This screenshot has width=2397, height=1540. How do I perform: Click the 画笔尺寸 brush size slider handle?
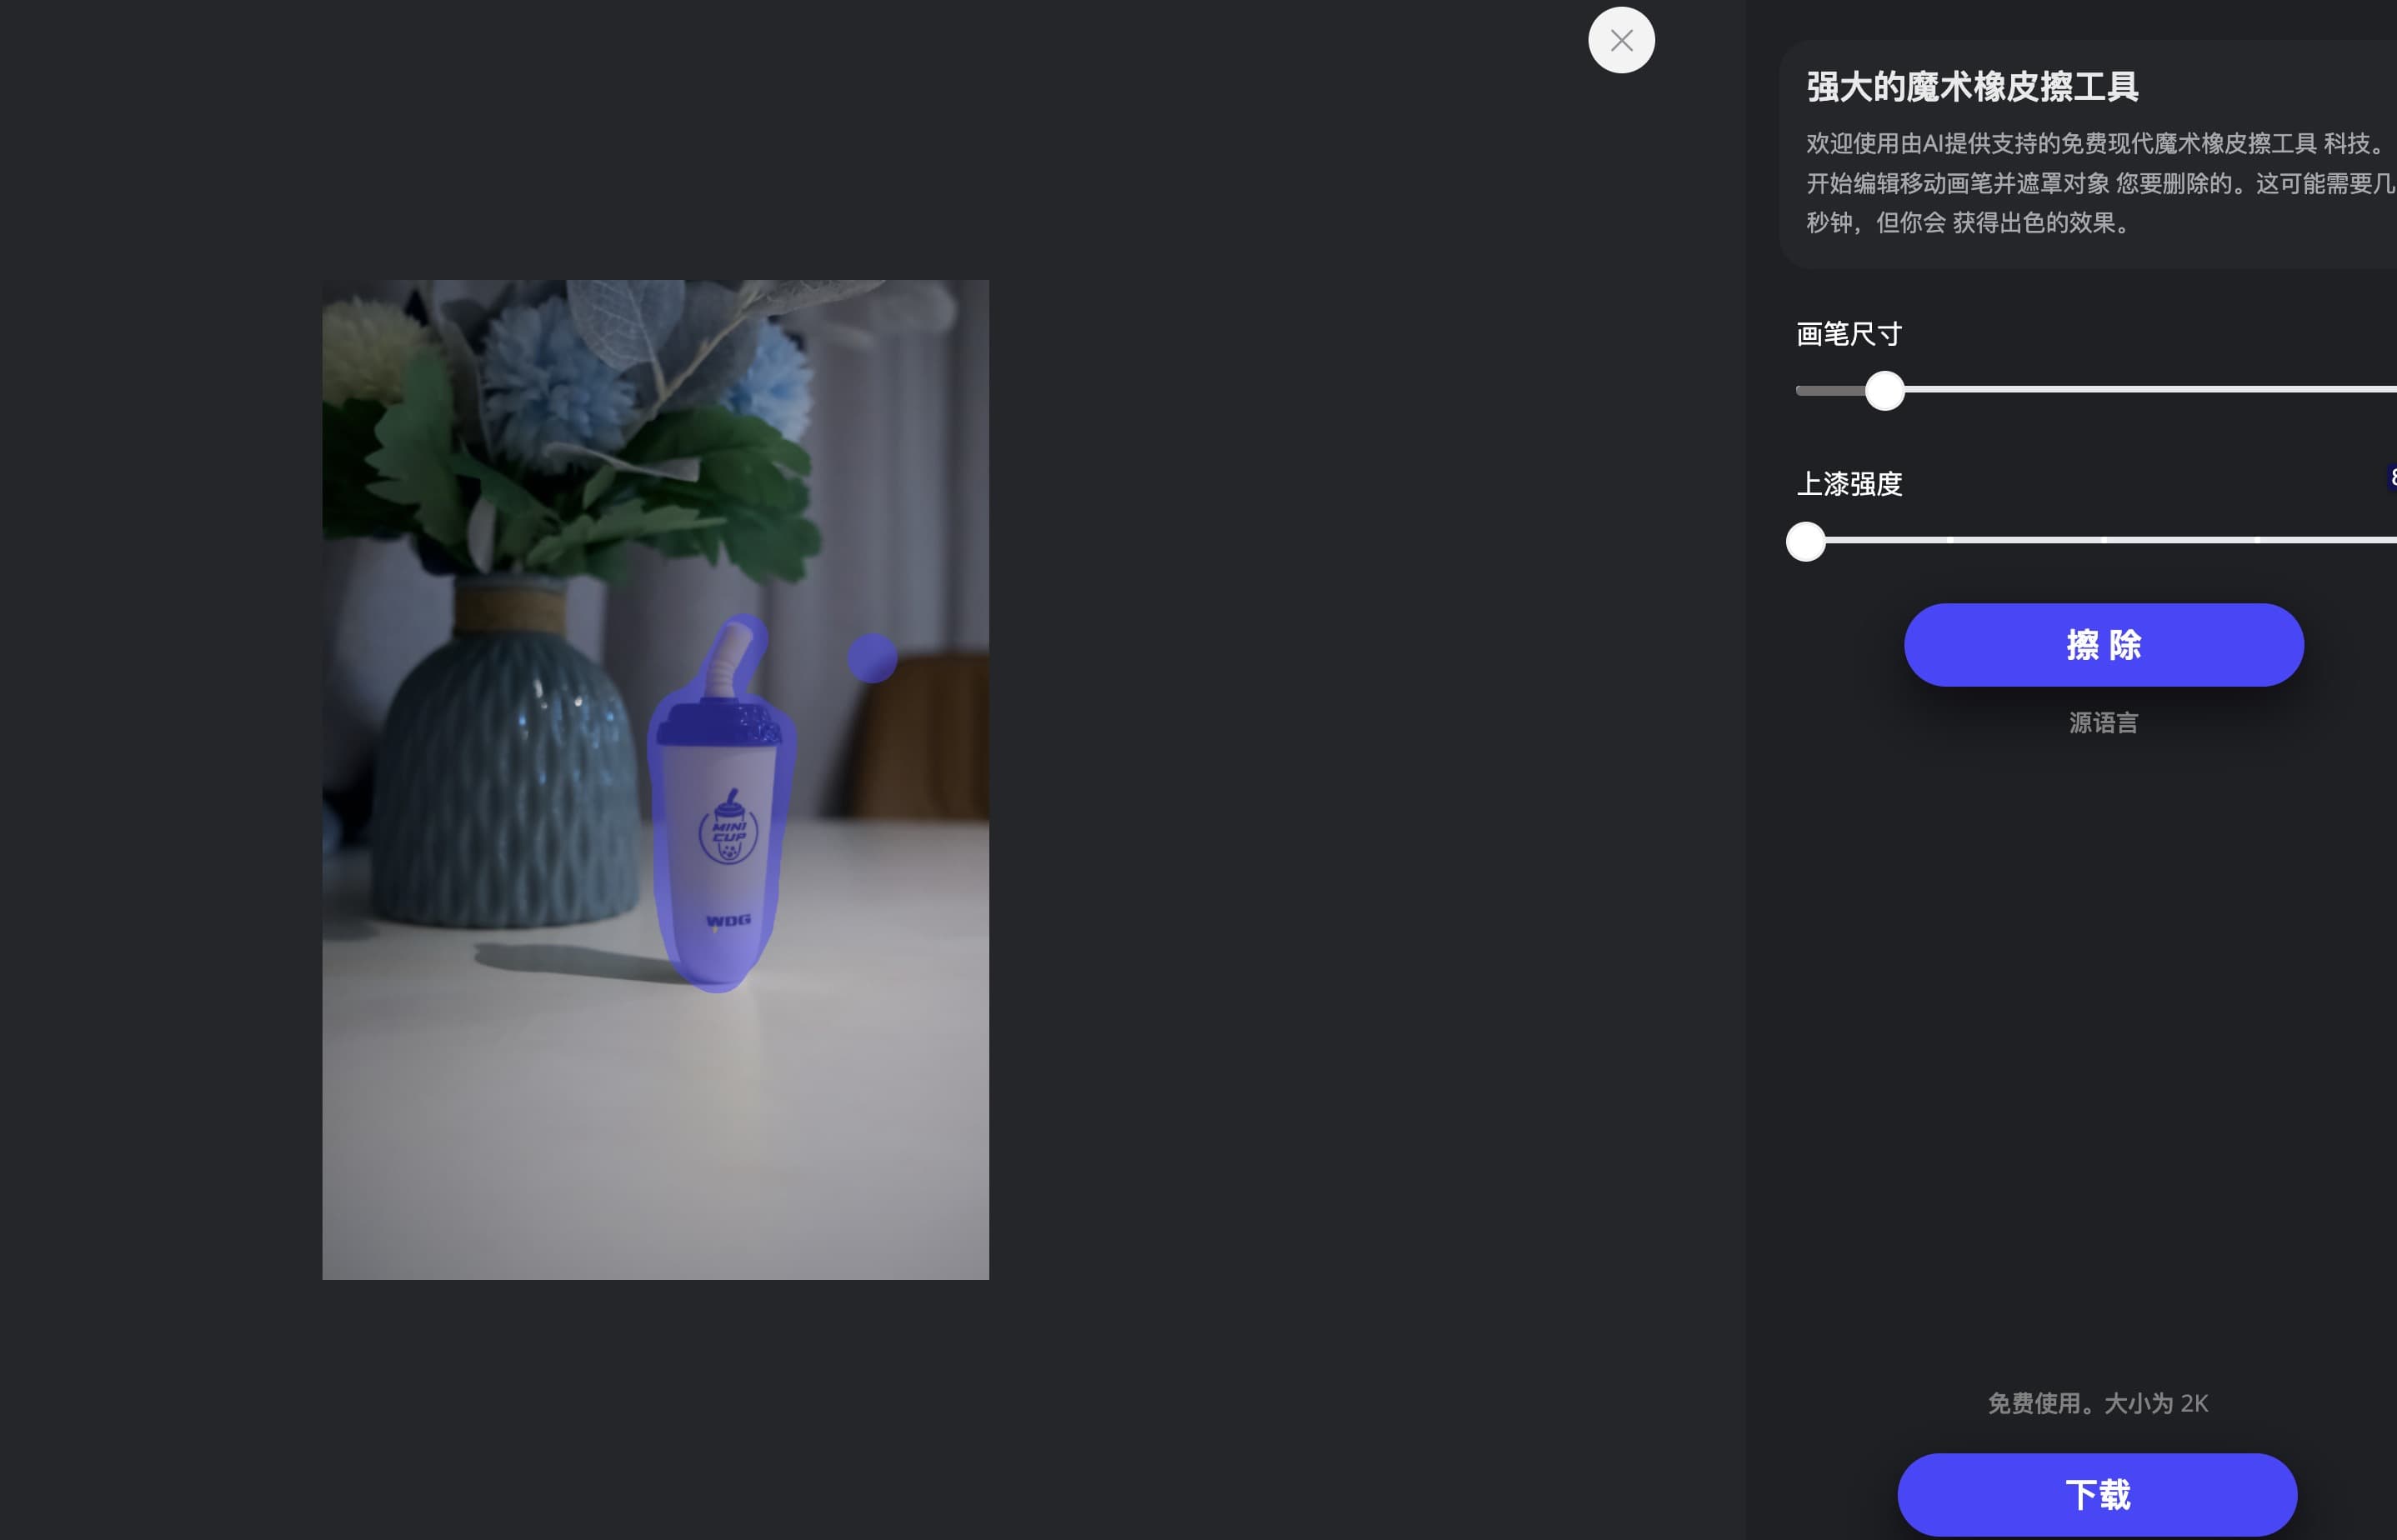coord(1884,391)
